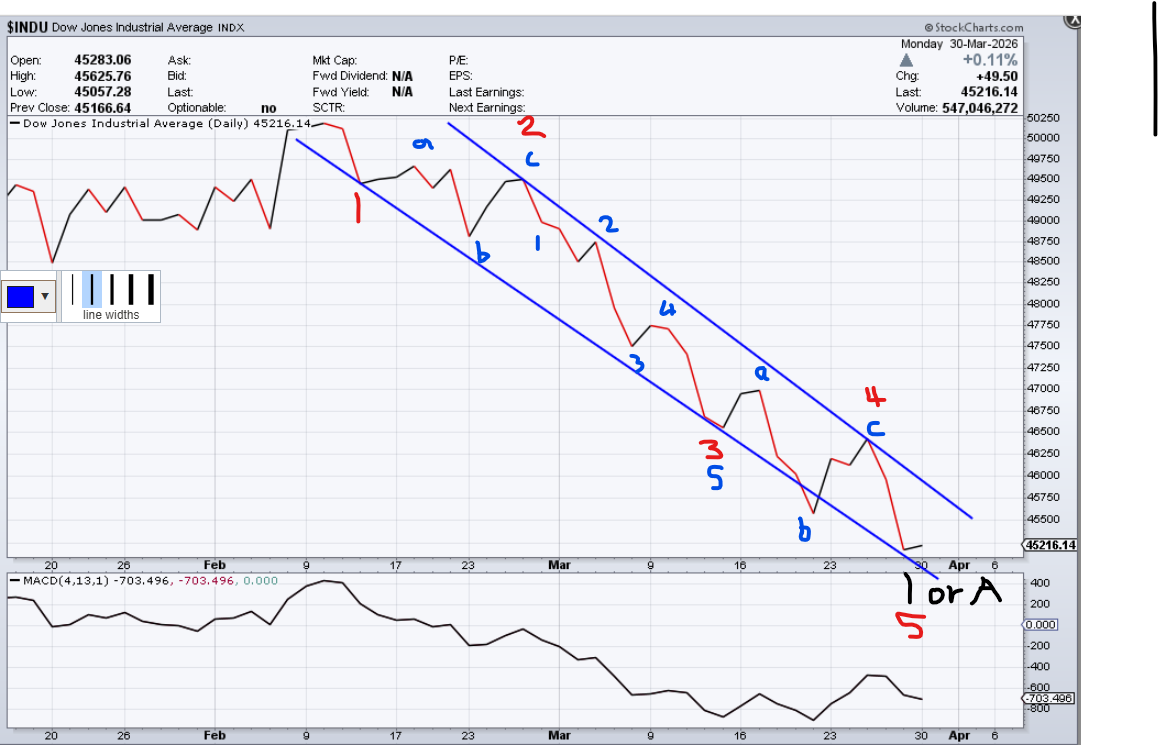Click the Optionable value 'no'
1158x745 pixels.
(269, 108)
